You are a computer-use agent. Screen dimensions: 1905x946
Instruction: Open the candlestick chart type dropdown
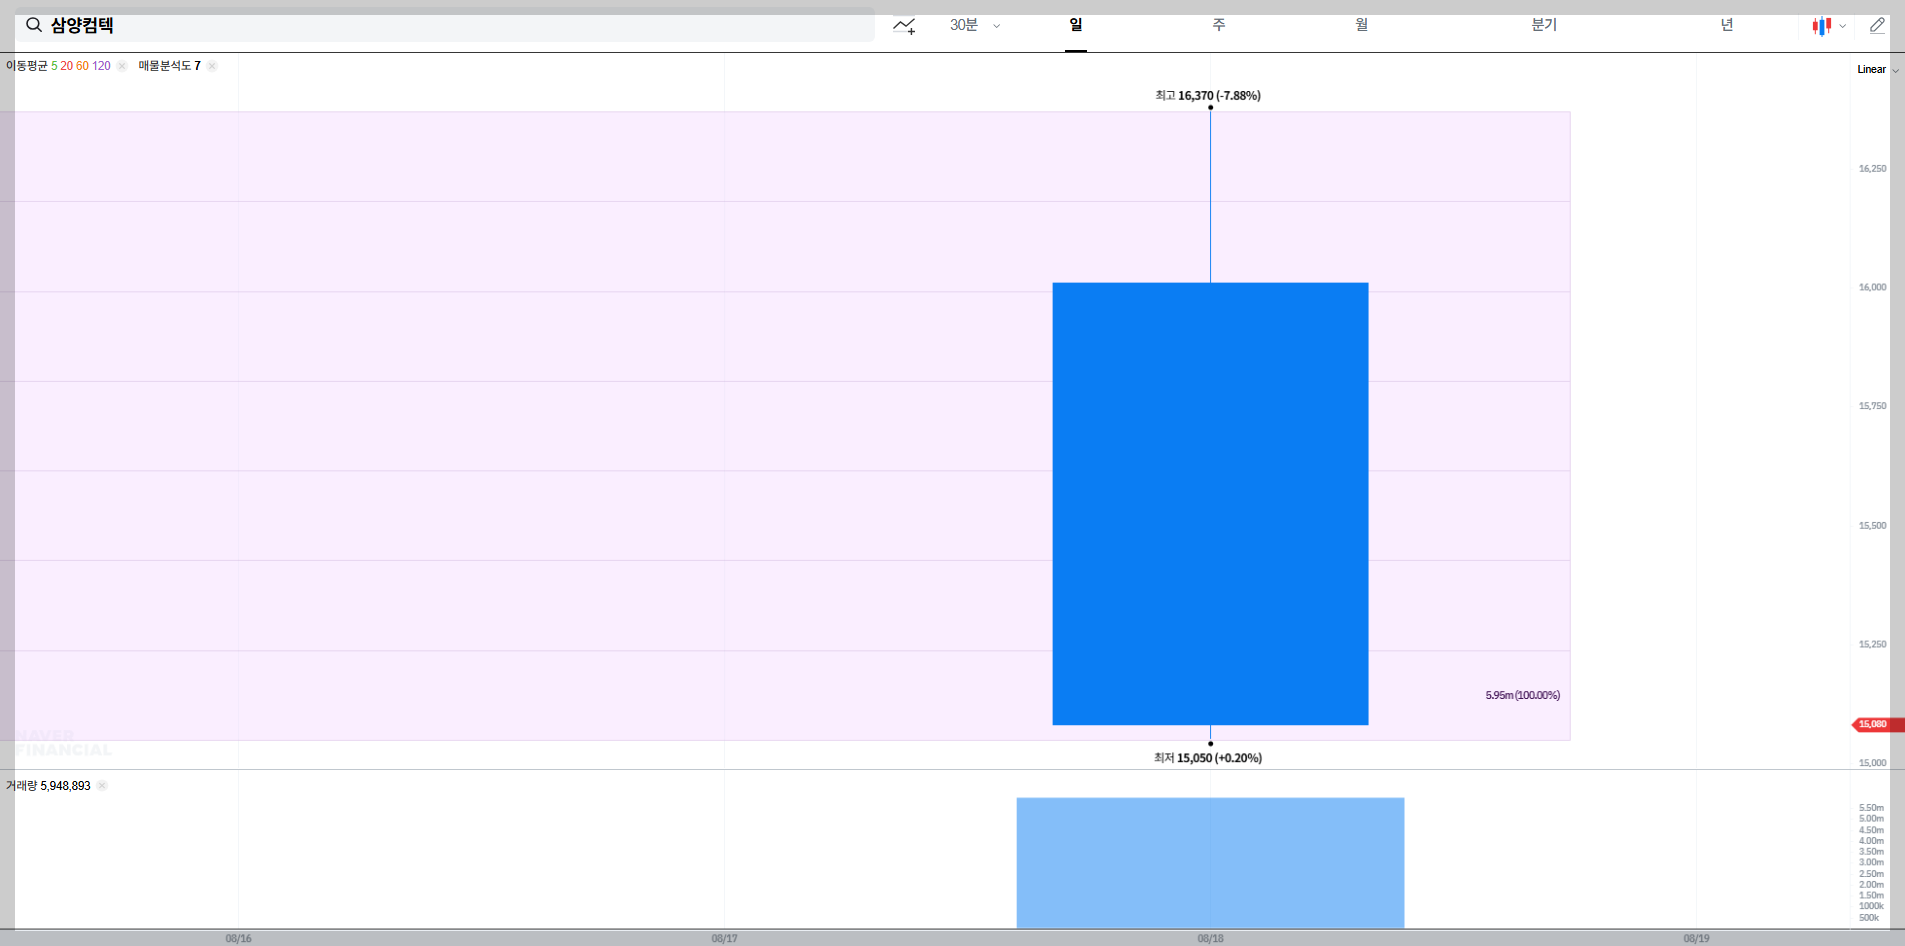(x=1829, y=26)
